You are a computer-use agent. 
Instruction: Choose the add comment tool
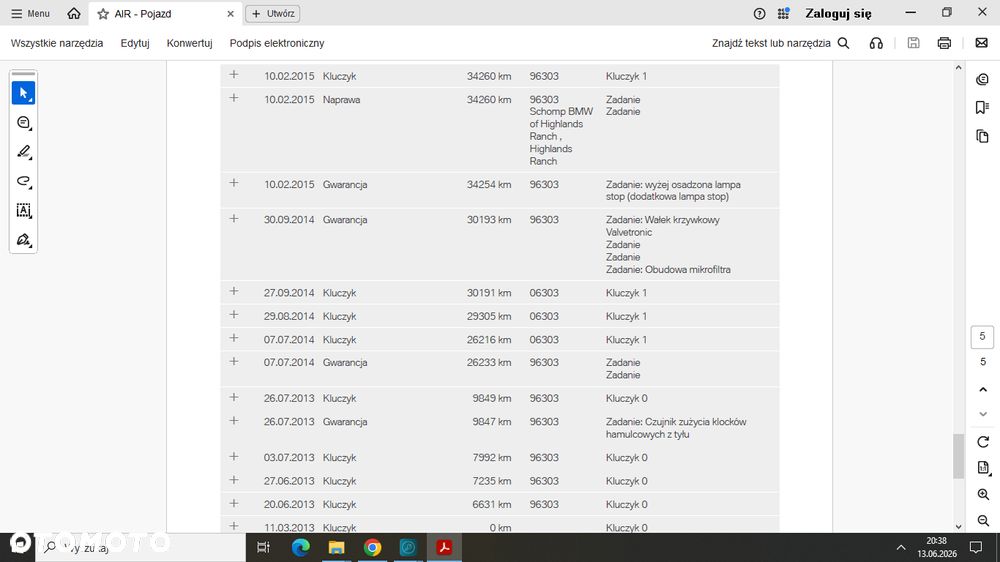coord(24,122)
